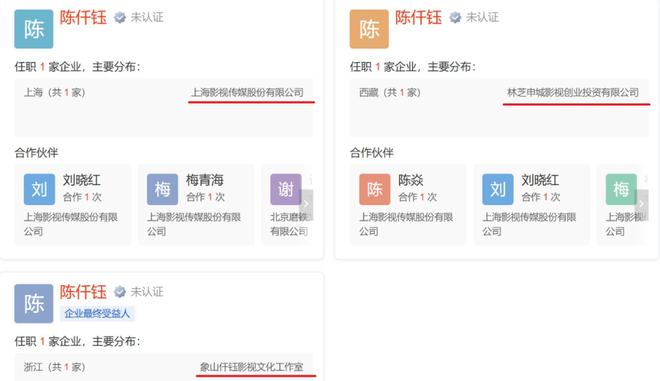Click 北京磨铁 company text under 谢
This screenshot has width=660, height=381.
coord(290,224)
